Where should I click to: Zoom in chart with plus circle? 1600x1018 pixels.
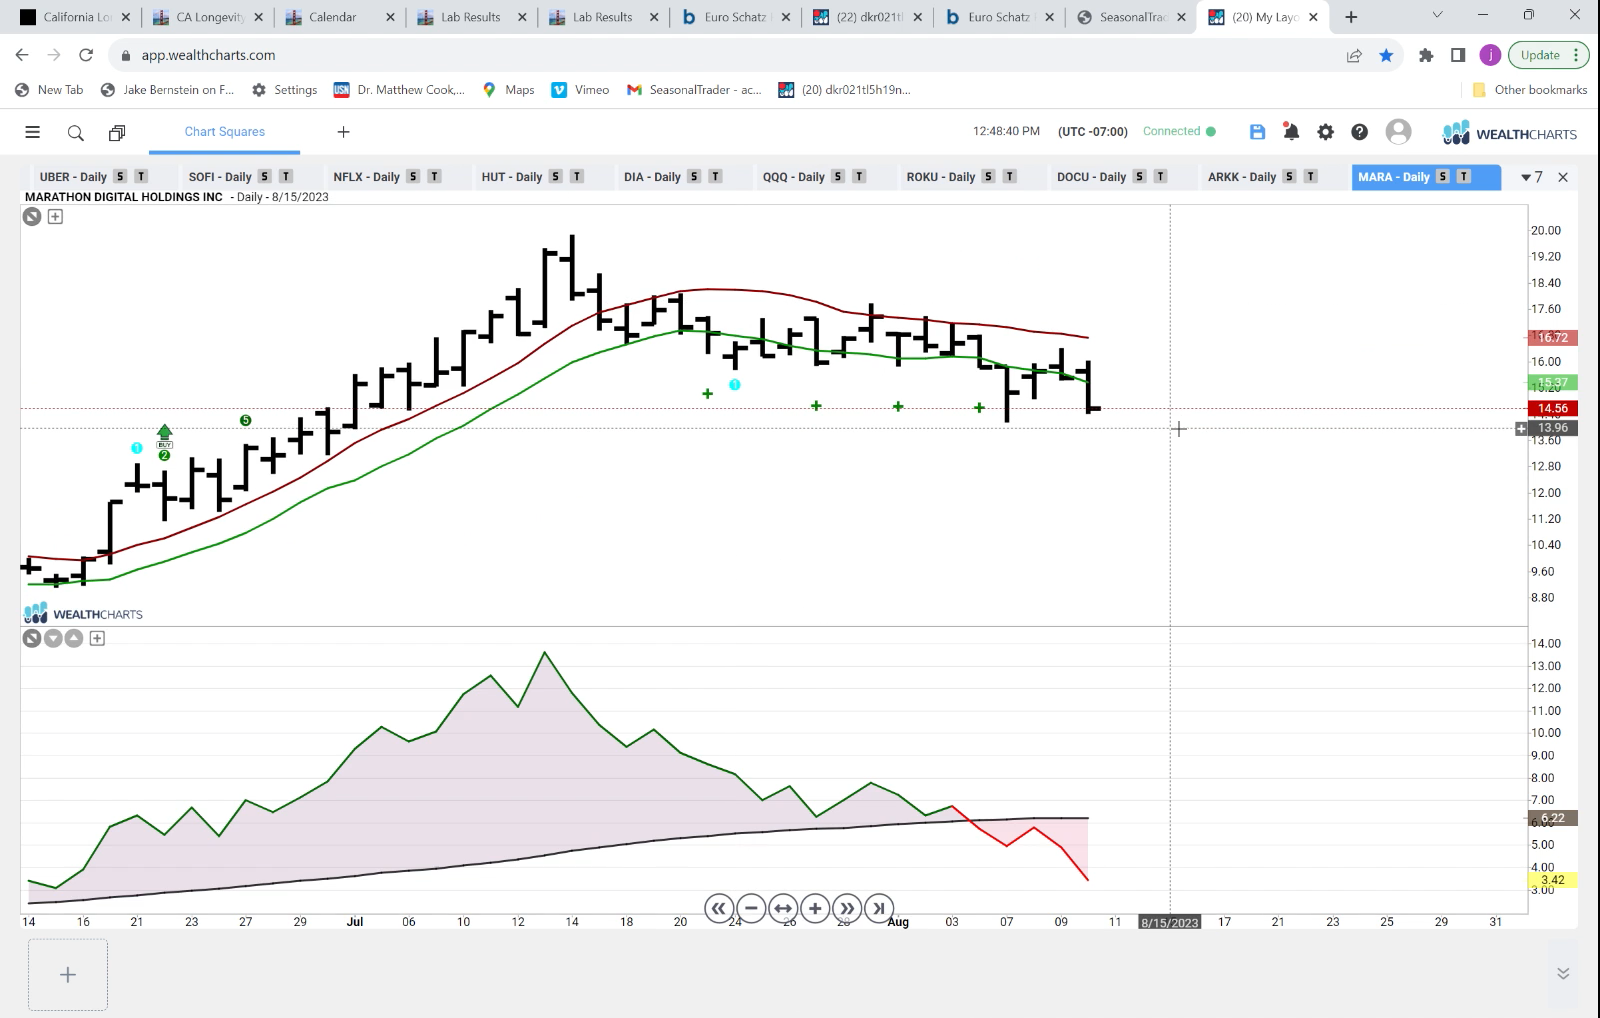(x=815, y=908)
